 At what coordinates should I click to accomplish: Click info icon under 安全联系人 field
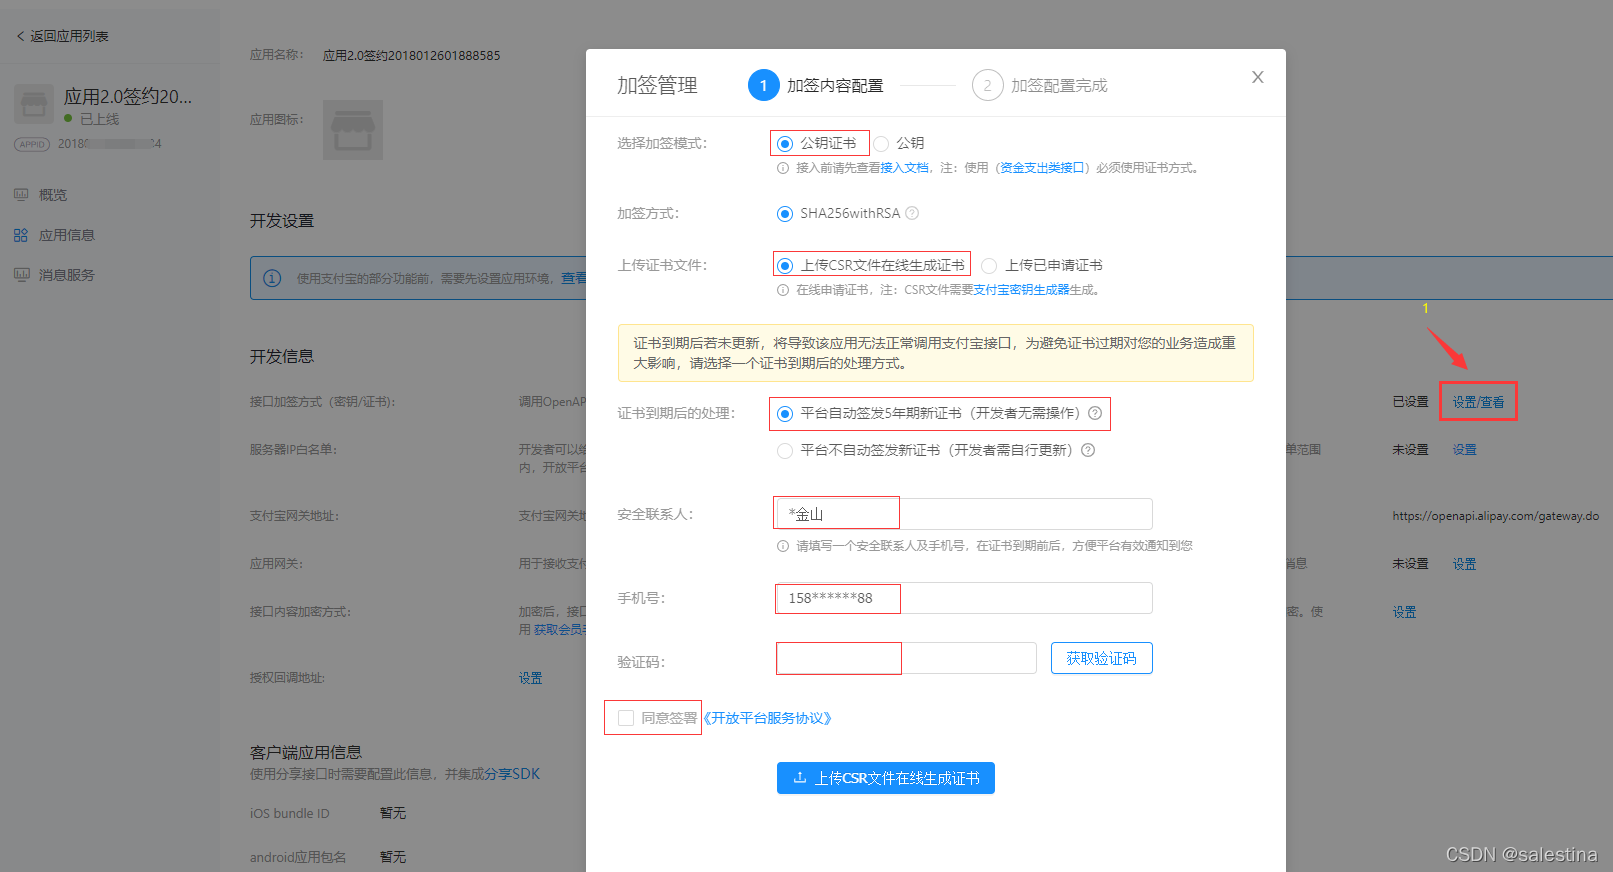pos(783,546)
